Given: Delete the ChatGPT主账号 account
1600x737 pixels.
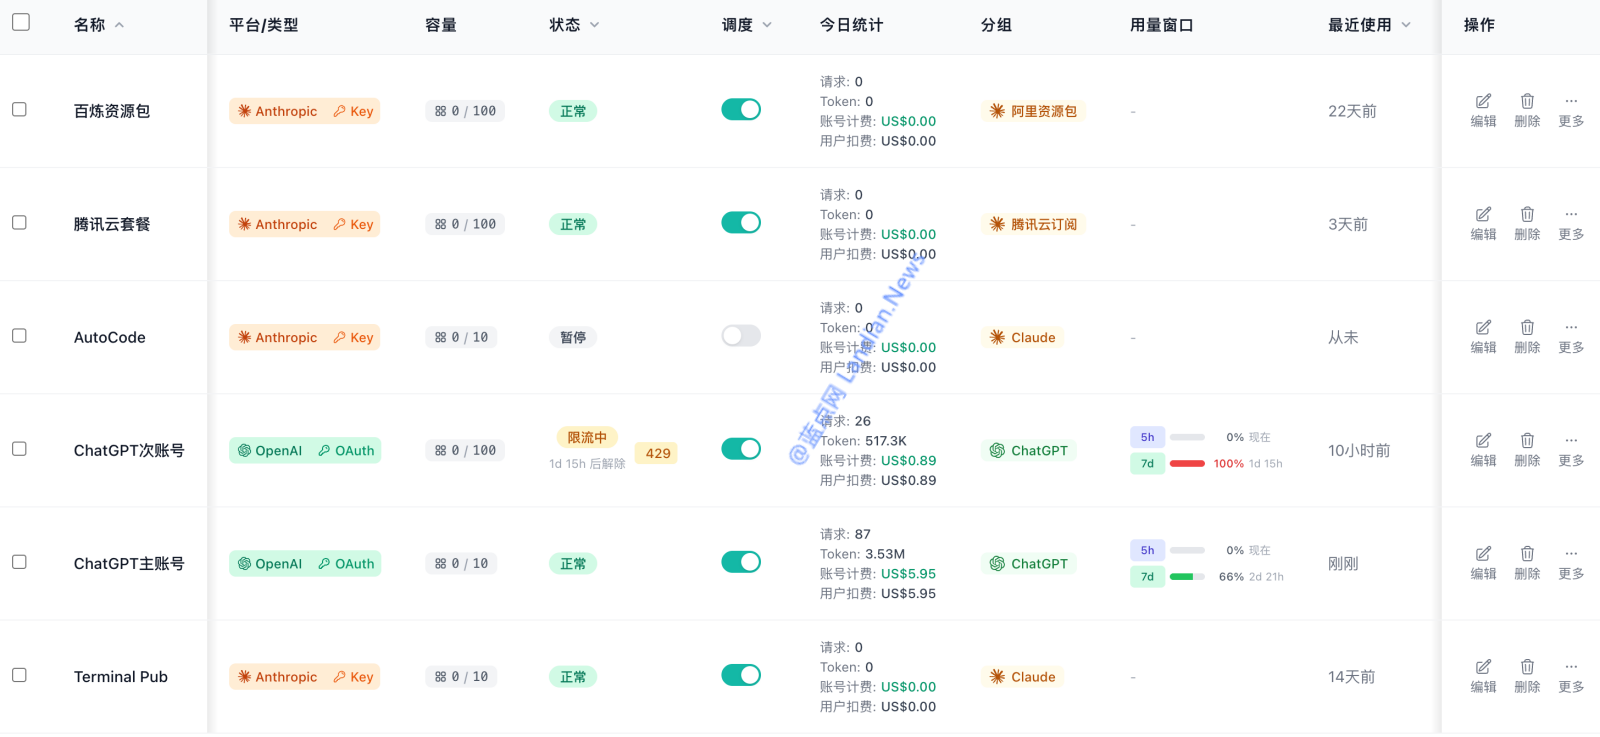Looking at the screenshot, I should pyautogui.click(x=1527, y=554).
